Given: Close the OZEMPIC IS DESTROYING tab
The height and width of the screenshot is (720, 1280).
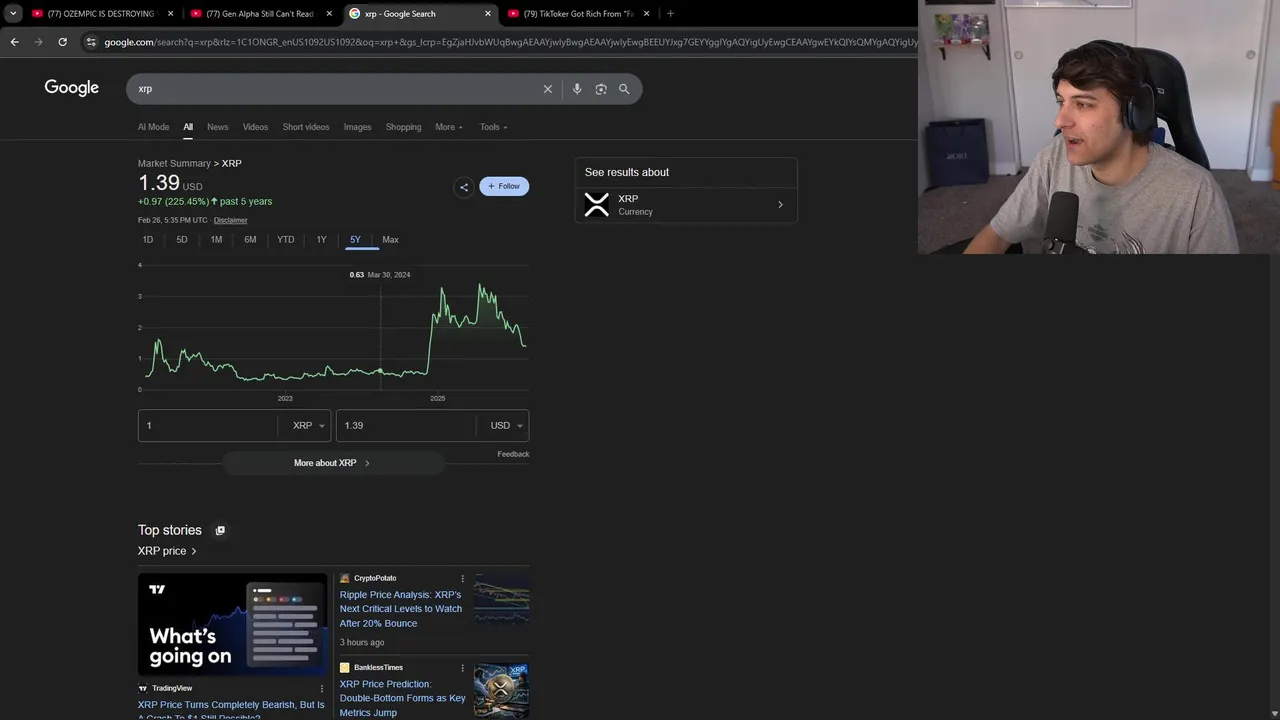Looking at the screenshot, I should coord(171,14).
